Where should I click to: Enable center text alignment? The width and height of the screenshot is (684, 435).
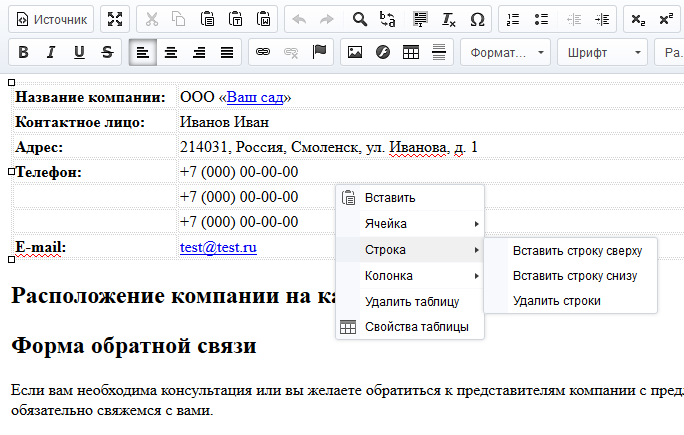tap(171, 51)
